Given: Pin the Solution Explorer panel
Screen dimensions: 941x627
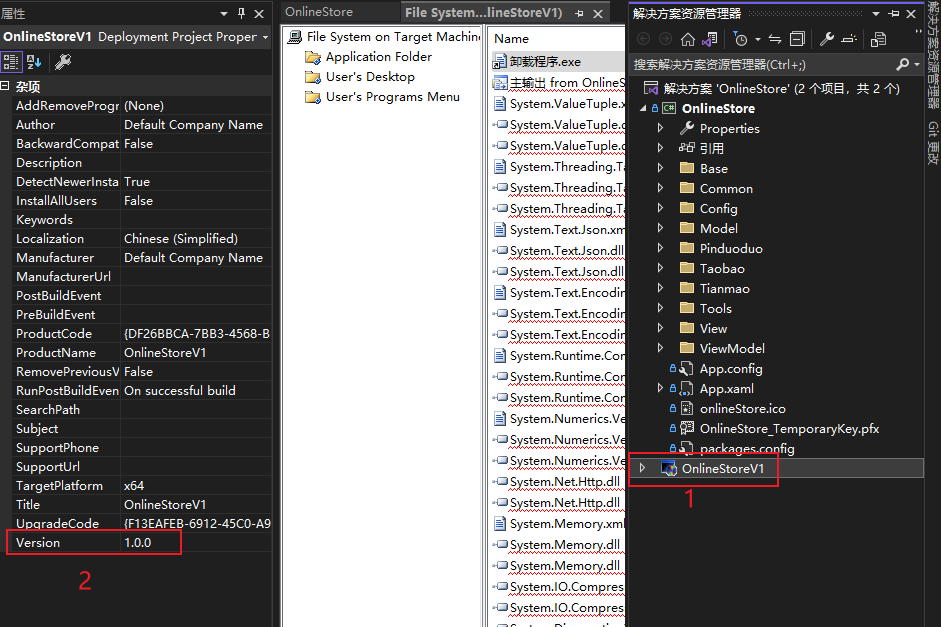Looking at the screenshot, I should [892, 14].
